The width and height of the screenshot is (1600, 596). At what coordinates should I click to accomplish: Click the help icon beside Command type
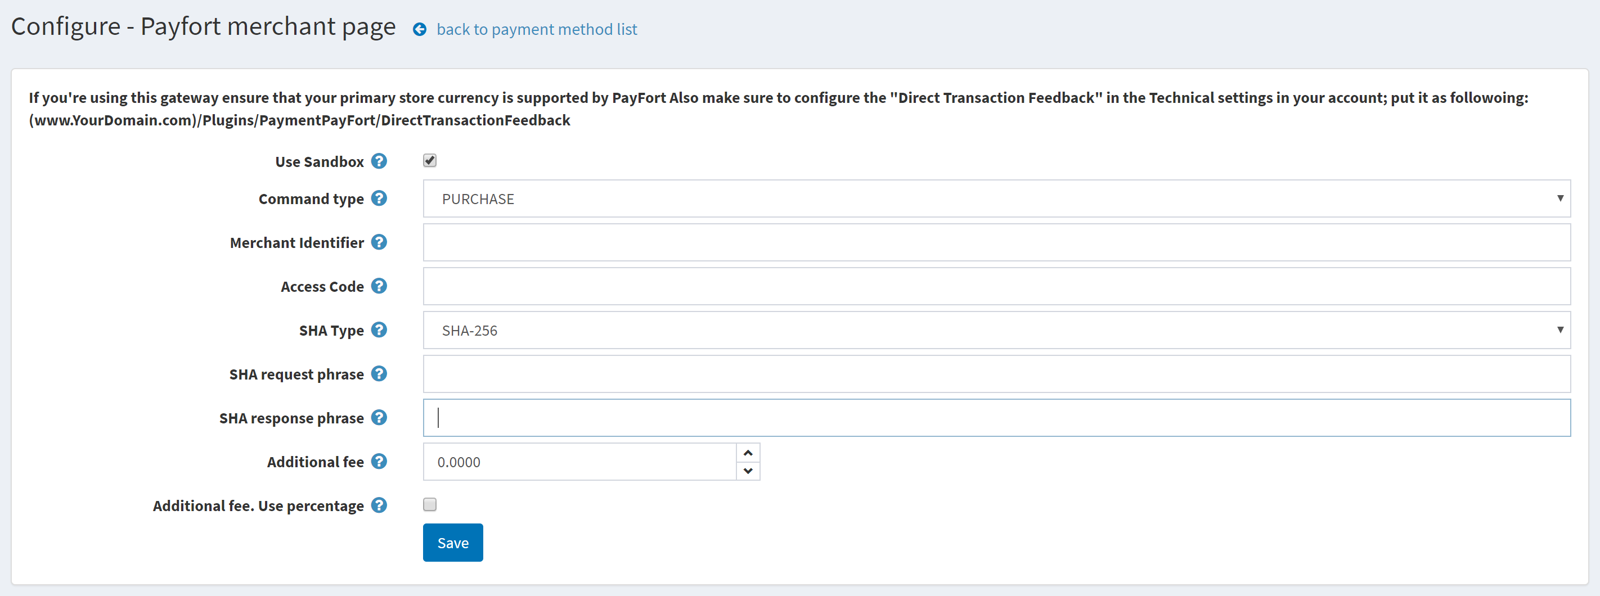(x=379, y=198)
